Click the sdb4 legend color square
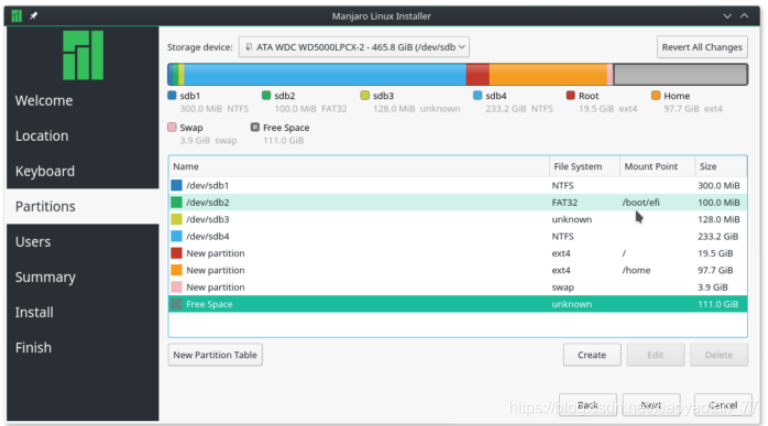 tap(478, 95)
